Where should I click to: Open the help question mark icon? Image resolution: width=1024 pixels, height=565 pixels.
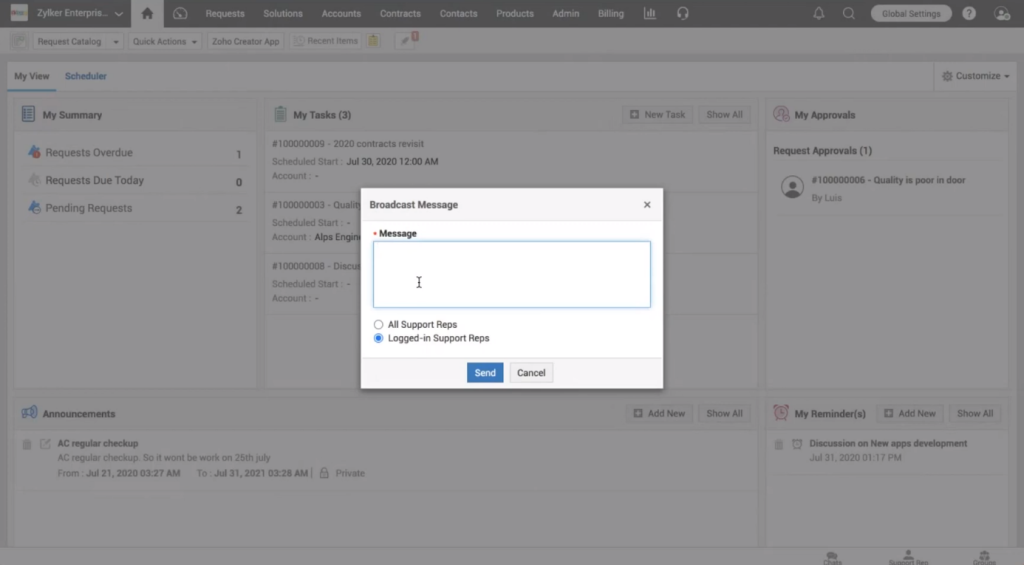[x=969, y=14]
